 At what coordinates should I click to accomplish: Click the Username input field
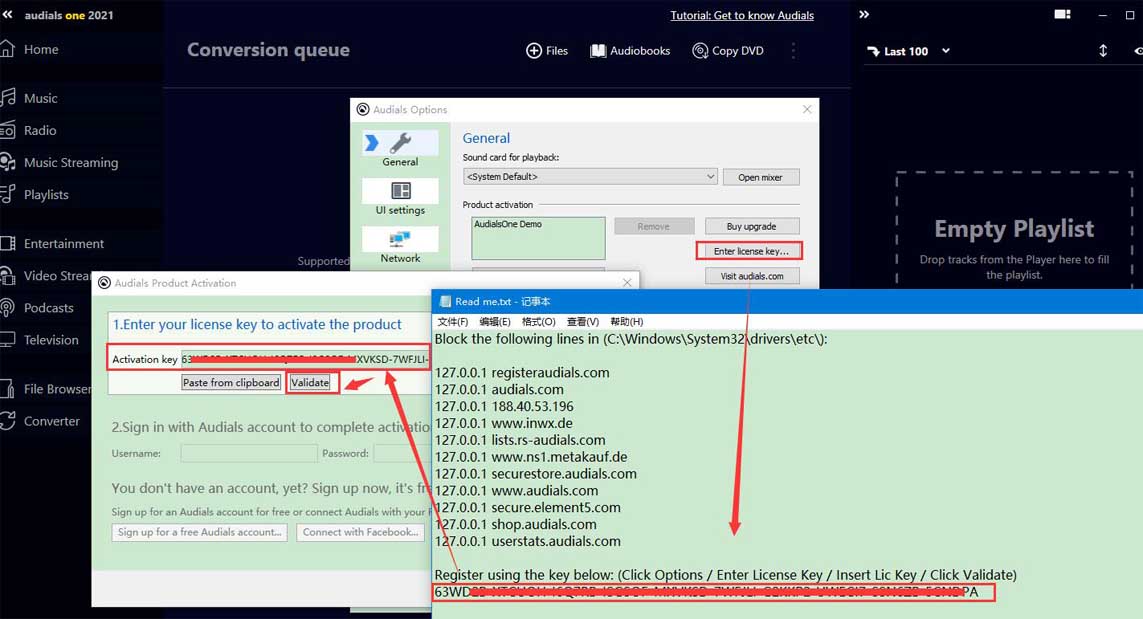[249, 453]
